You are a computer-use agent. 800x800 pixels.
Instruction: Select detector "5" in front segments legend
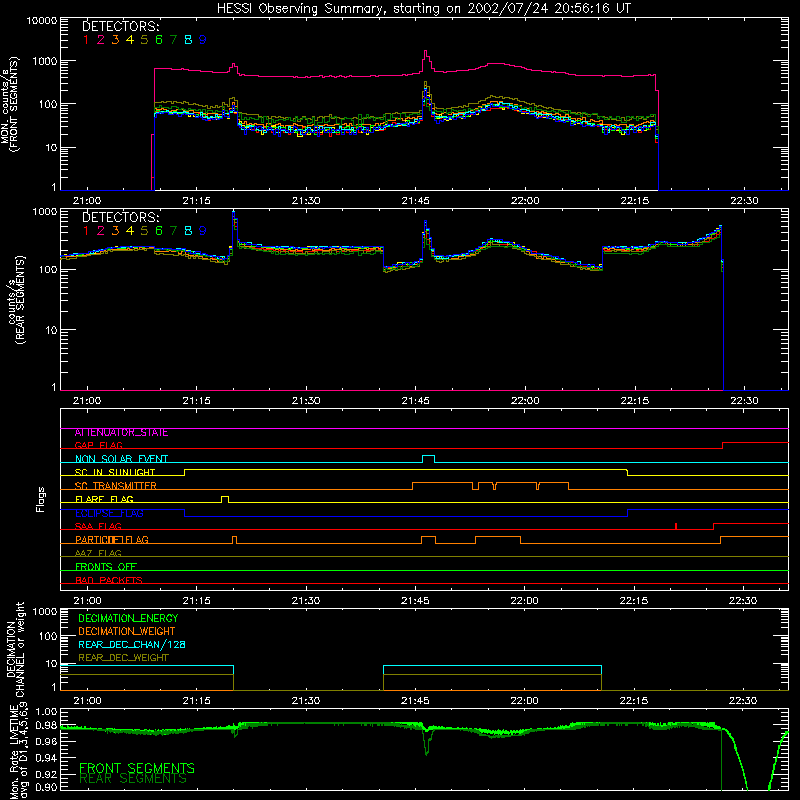pos(144,40)
